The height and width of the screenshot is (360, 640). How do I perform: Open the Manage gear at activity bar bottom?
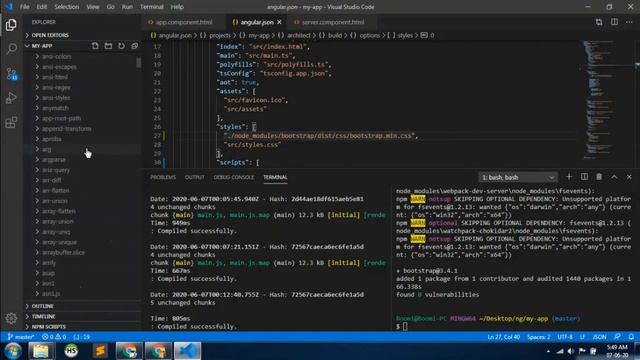point(11,318)
